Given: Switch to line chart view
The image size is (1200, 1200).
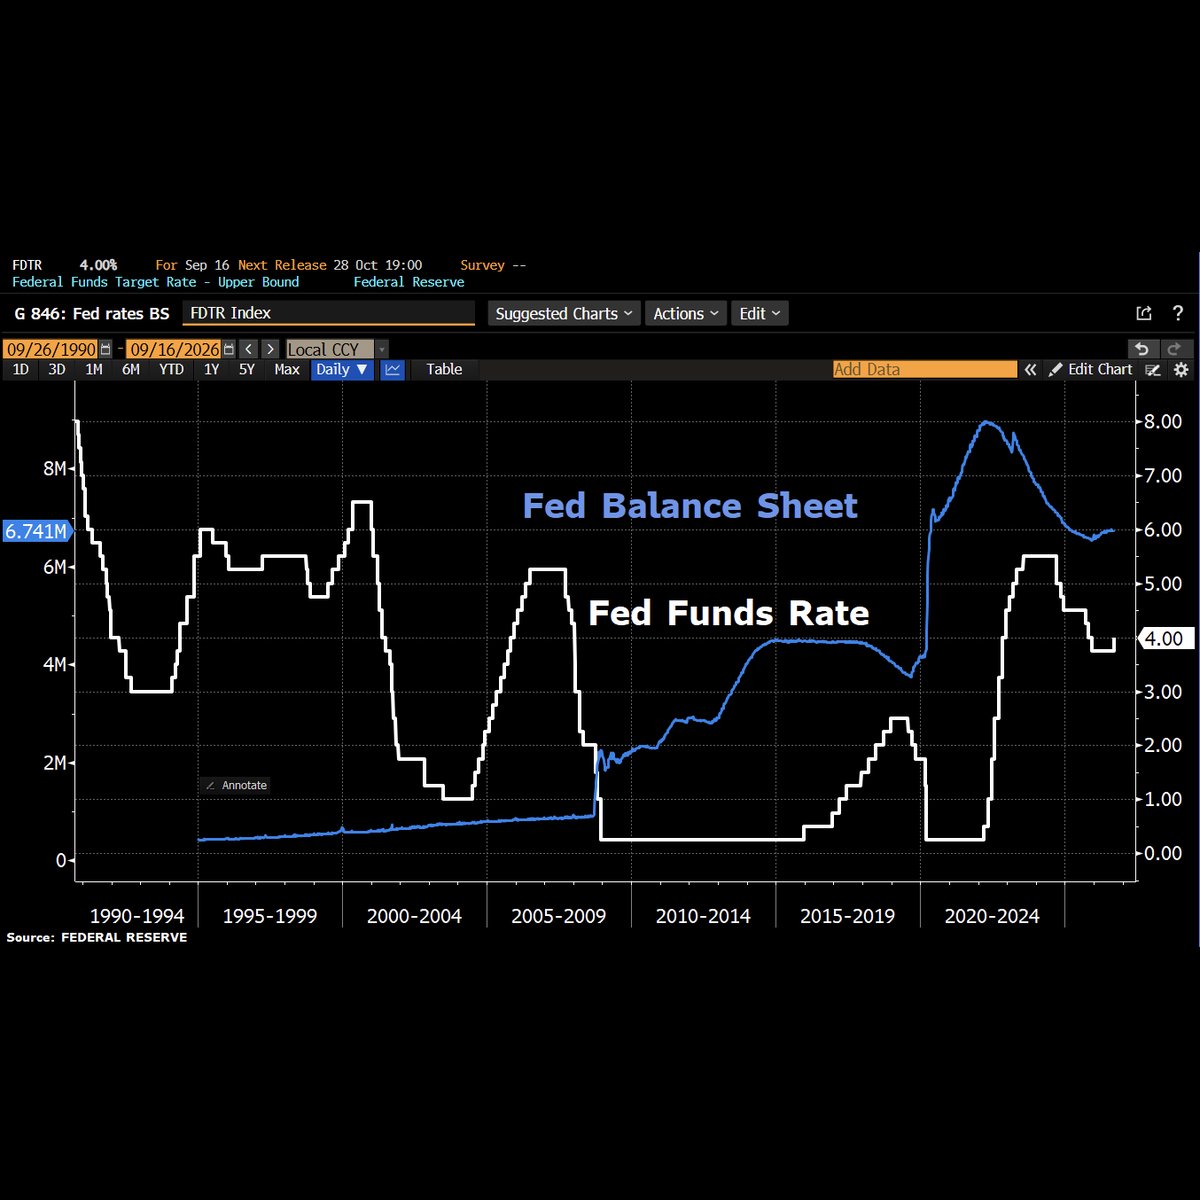Looking at the screenshot, I should 392,370.
